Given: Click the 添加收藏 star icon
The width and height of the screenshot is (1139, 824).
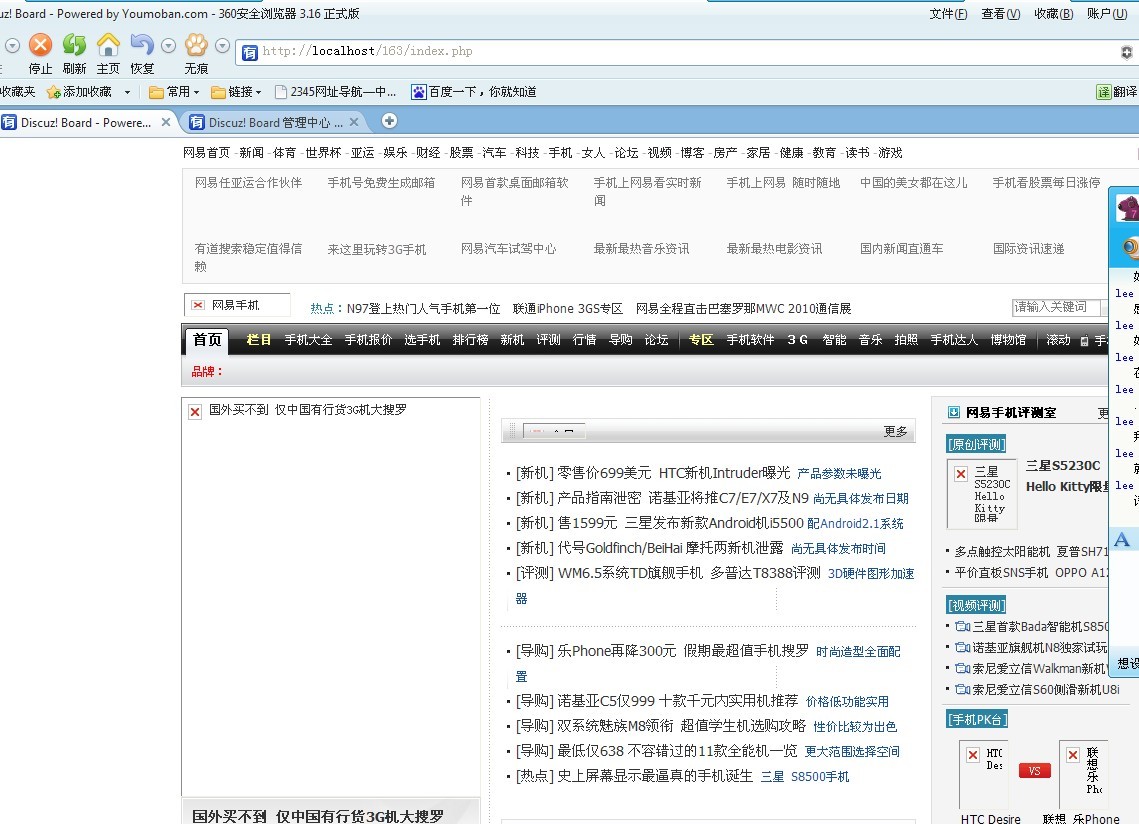Looking at the screenshot, I should click(53, 92).
